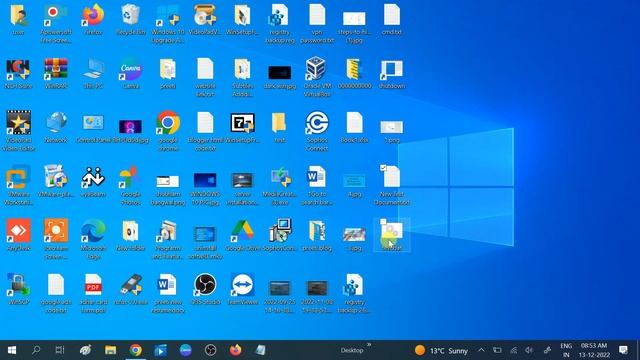The height and width of the screenshot is (360, 640).
Task: Launch OBS Studio from the taskbar
Action: click(210, 350)
